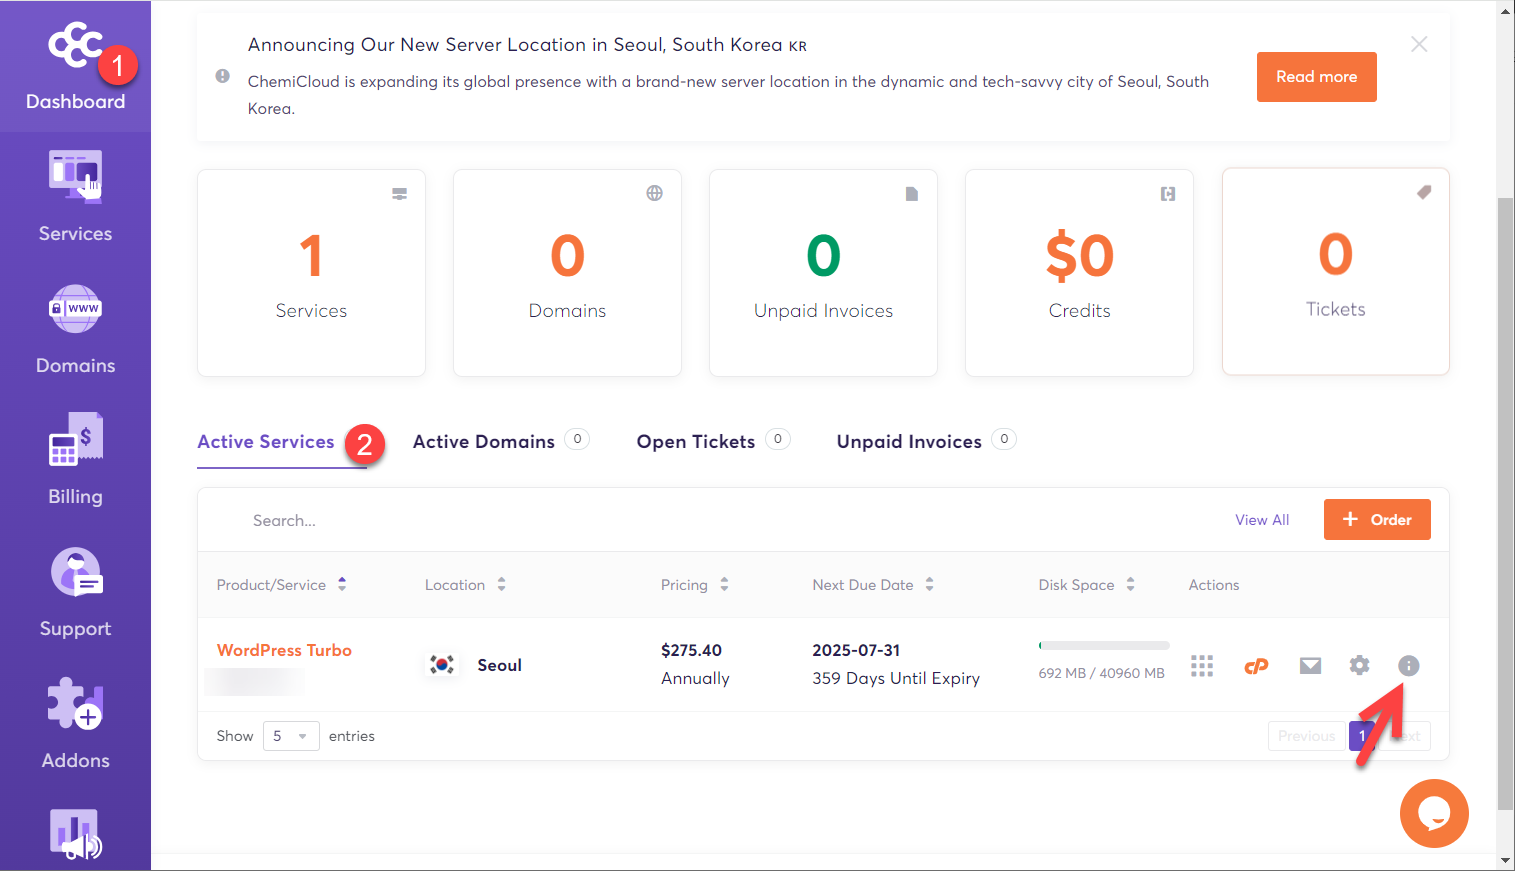
Task: Sort by Location column
Action: (465, 585)
